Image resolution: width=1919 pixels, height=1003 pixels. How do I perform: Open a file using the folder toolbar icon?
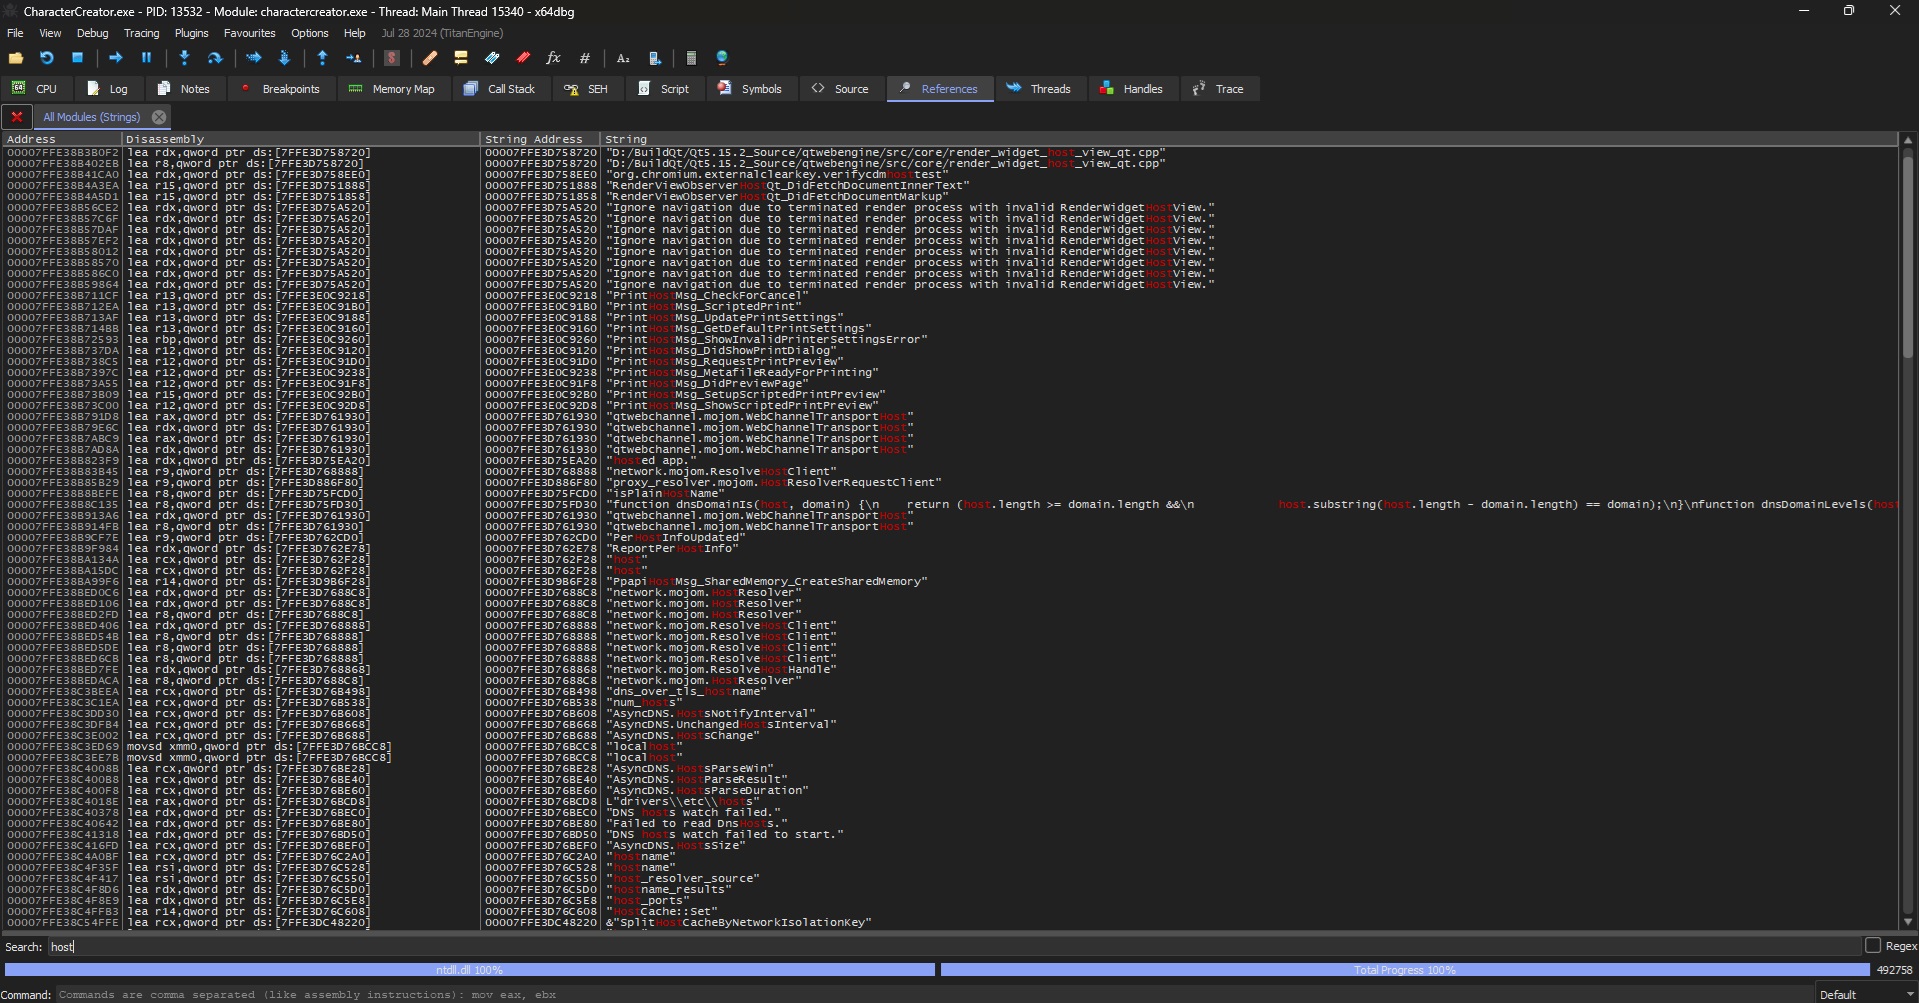point(16,58)
